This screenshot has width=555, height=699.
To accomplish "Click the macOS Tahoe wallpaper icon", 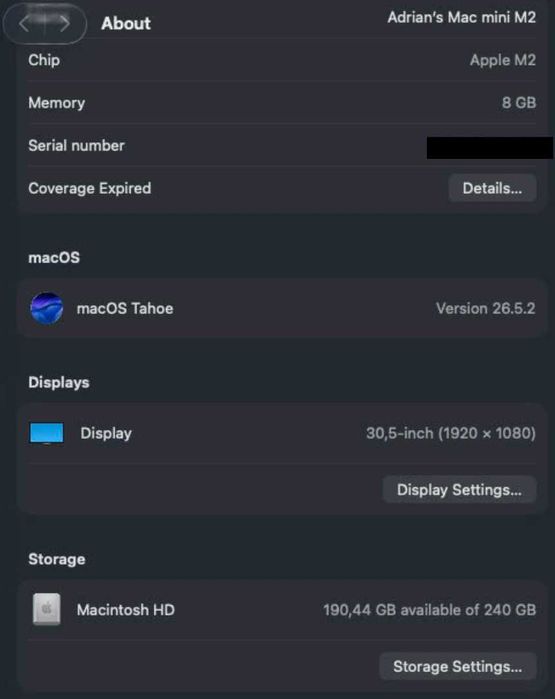I will [46, 308].
